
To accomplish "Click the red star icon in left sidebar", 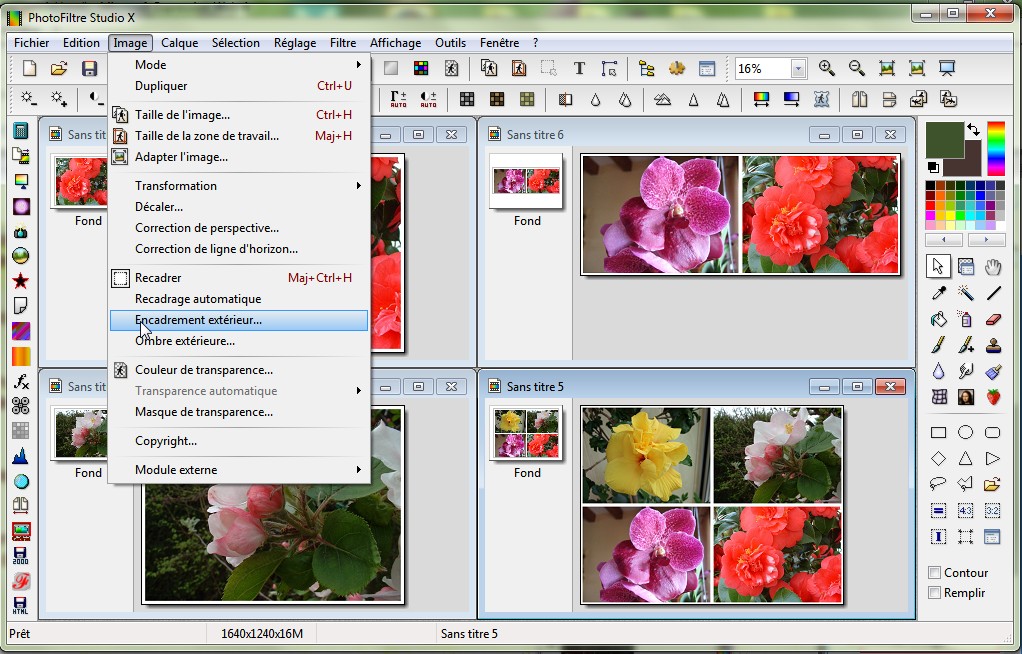I will [21, 281].
